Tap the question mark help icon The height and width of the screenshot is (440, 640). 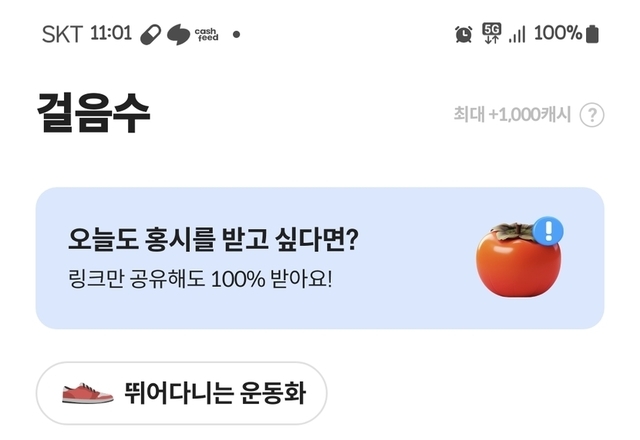592,115
